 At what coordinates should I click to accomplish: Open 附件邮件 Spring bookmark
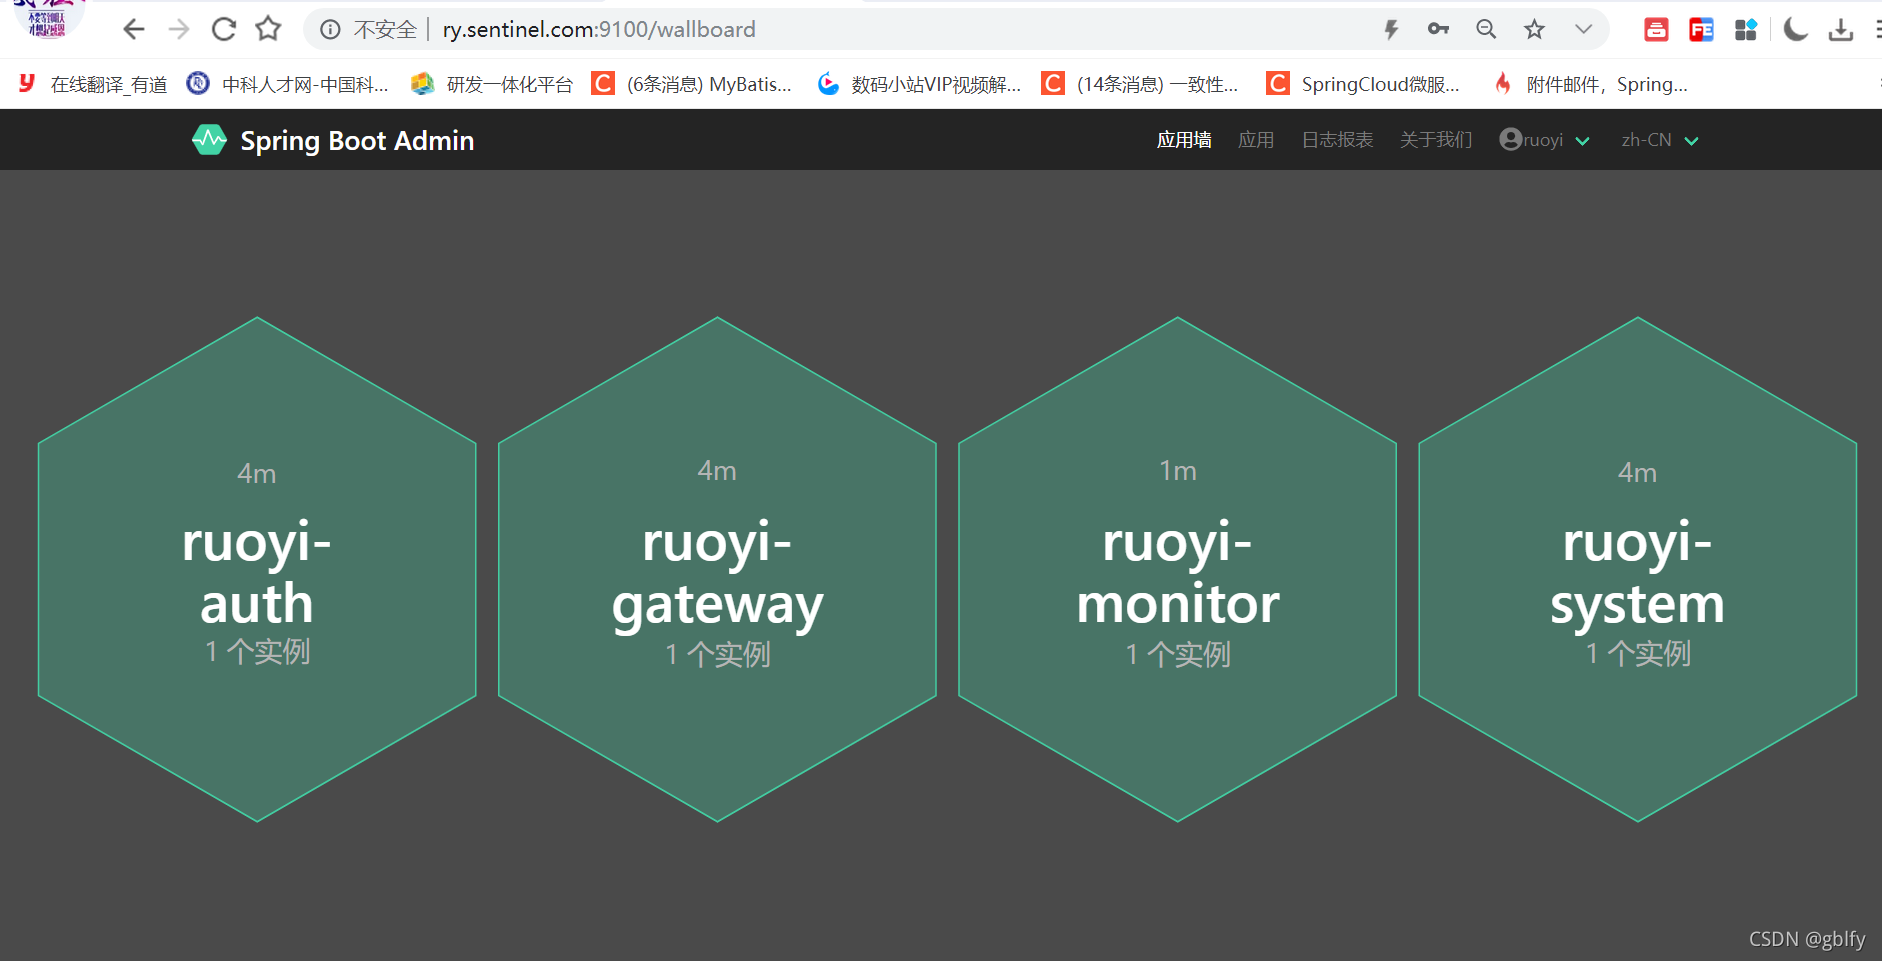[x=1590, y=84]
